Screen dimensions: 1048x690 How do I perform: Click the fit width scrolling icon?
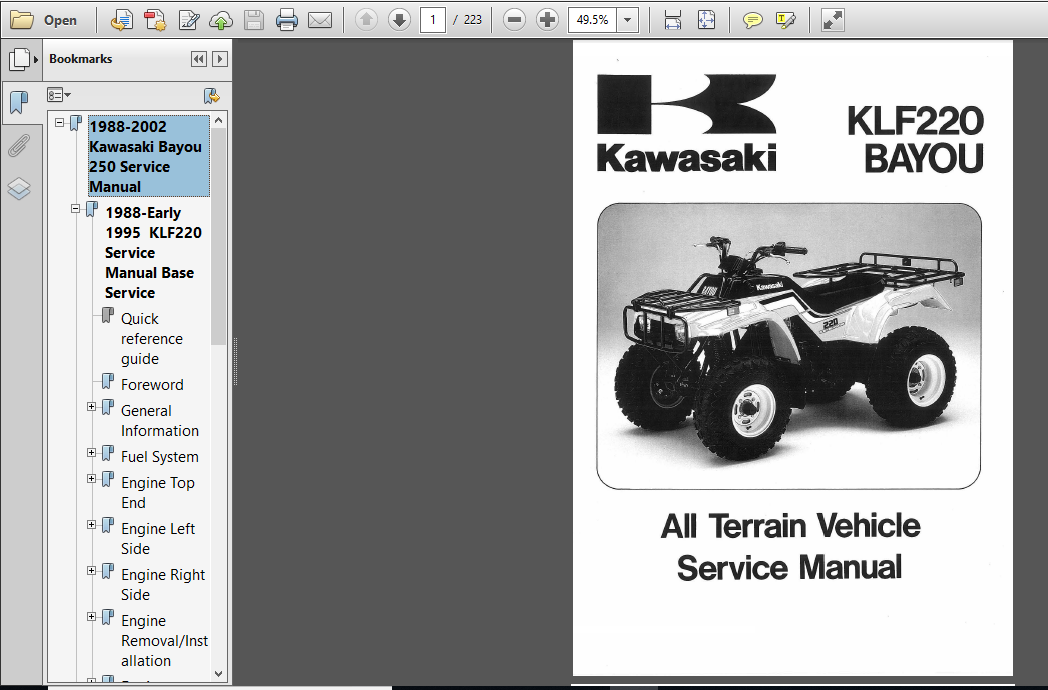(x=673, y=20)
